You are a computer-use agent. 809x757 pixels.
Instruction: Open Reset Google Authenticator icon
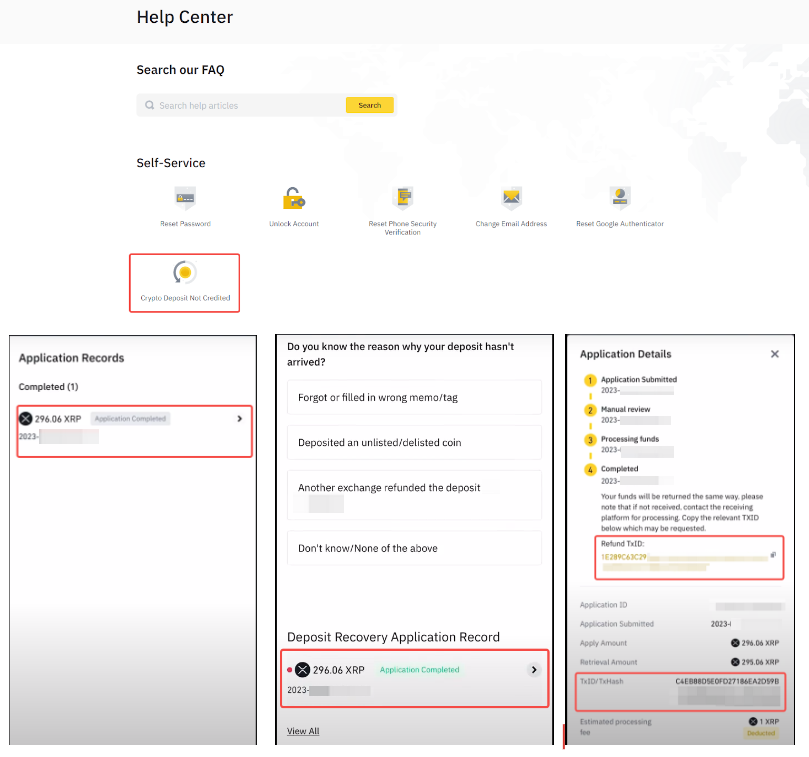click(619, 196)
